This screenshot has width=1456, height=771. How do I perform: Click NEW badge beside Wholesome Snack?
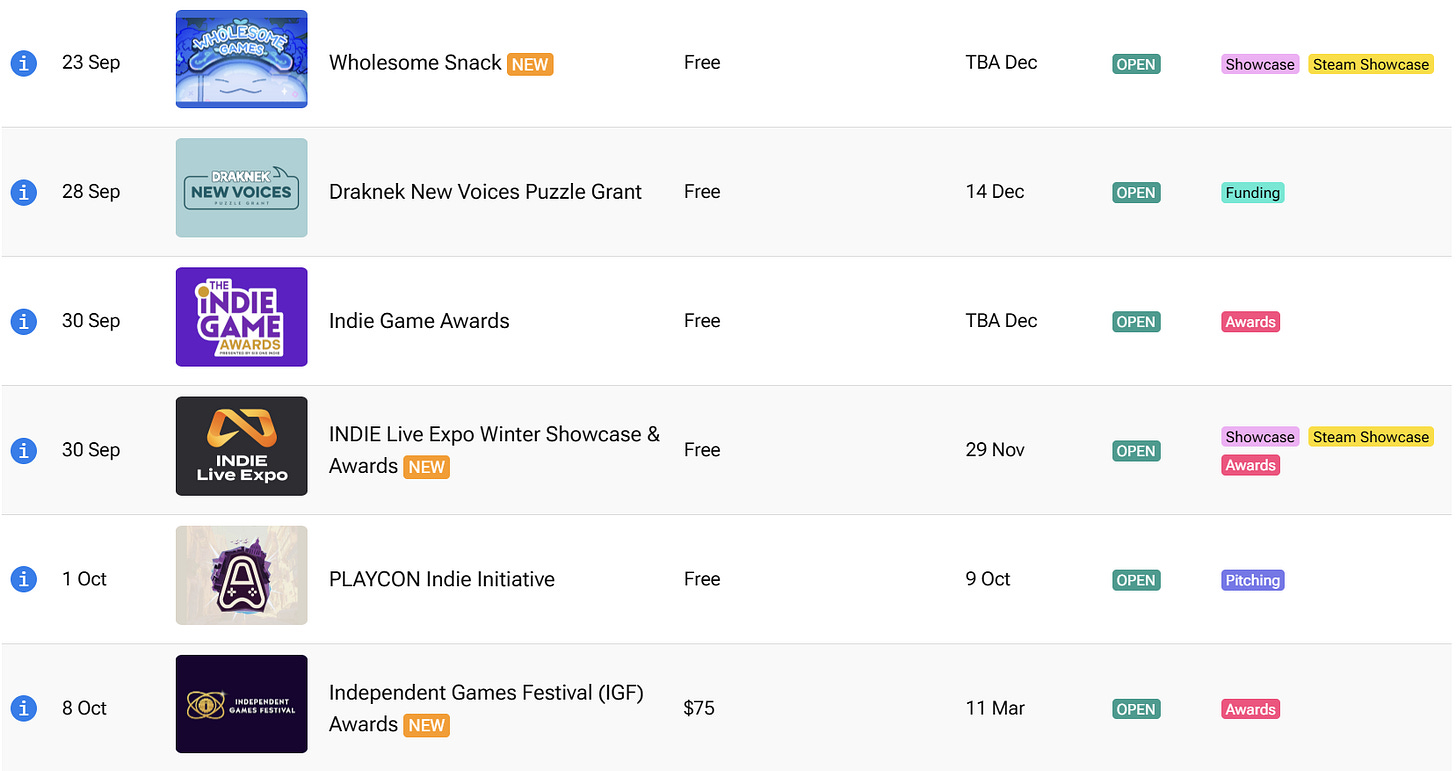(x=530, y=64)
